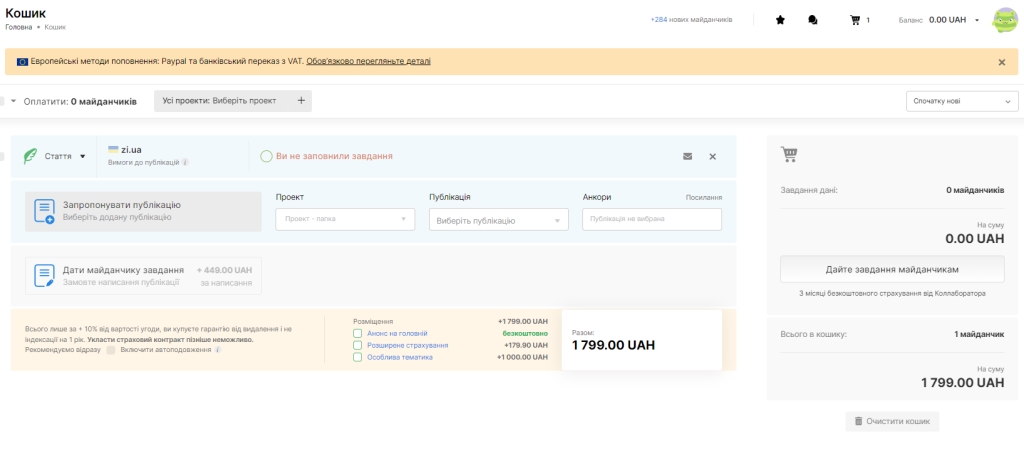
Task: Select the Усі проекти tab
Action: tap(220, 101)
